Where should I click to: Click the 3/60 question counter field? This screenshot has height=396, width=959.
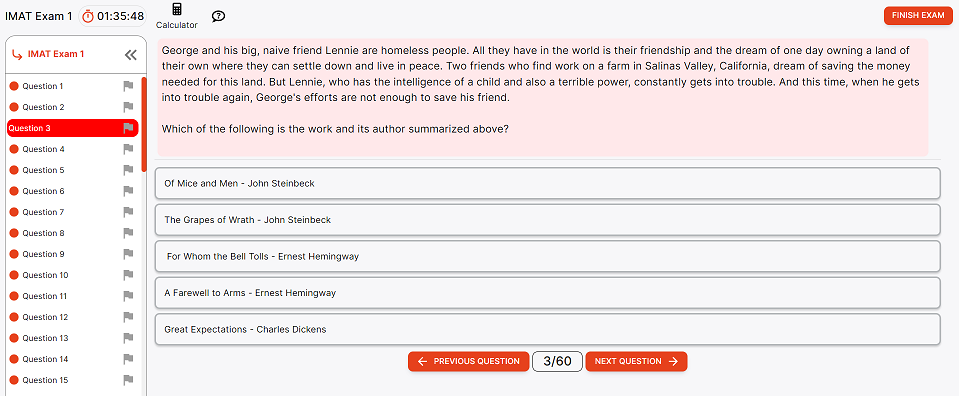pyautogui.click(x=557, y=361)
